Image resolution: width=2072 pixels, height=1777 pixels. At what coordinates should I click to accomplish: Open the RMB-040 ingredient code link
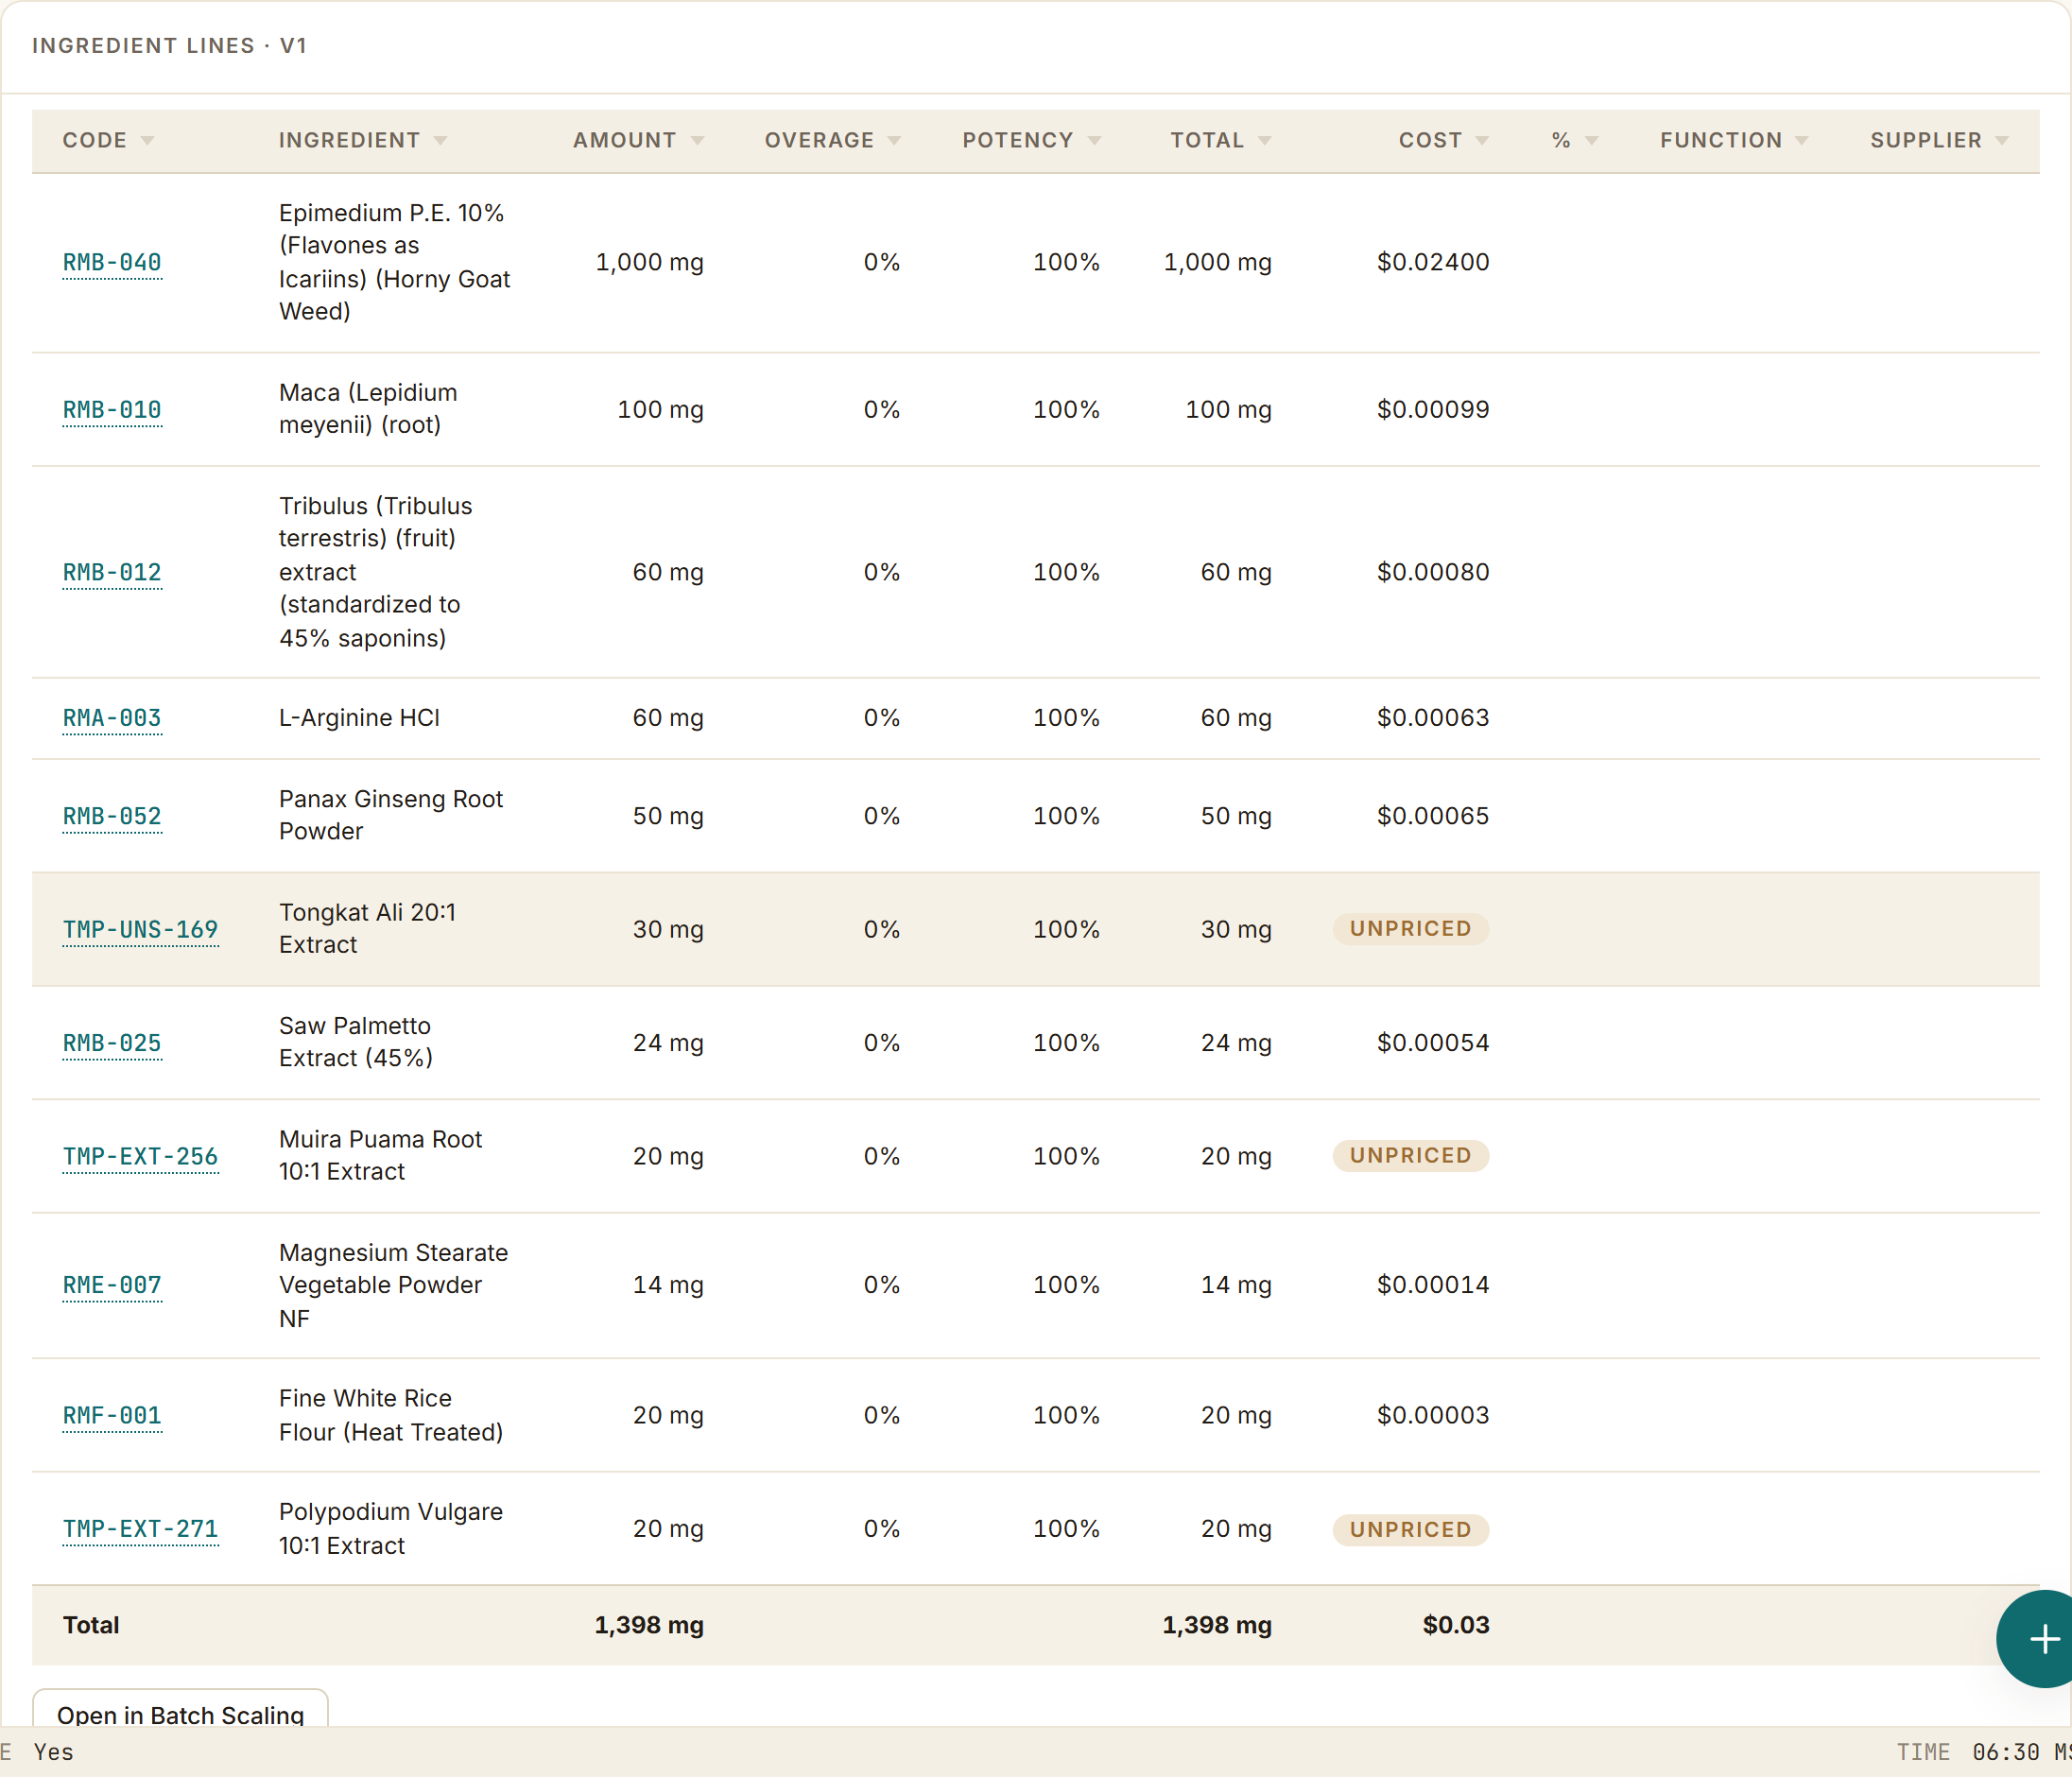coord(112,263)
